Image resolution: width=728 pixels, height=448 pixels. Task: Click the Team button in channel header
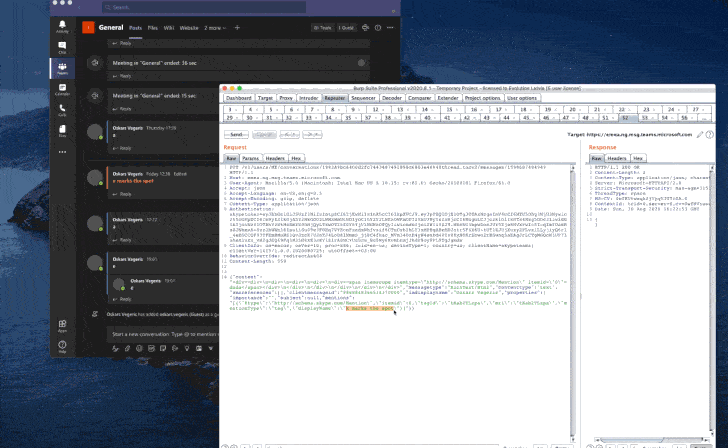[x=323, y=28]
